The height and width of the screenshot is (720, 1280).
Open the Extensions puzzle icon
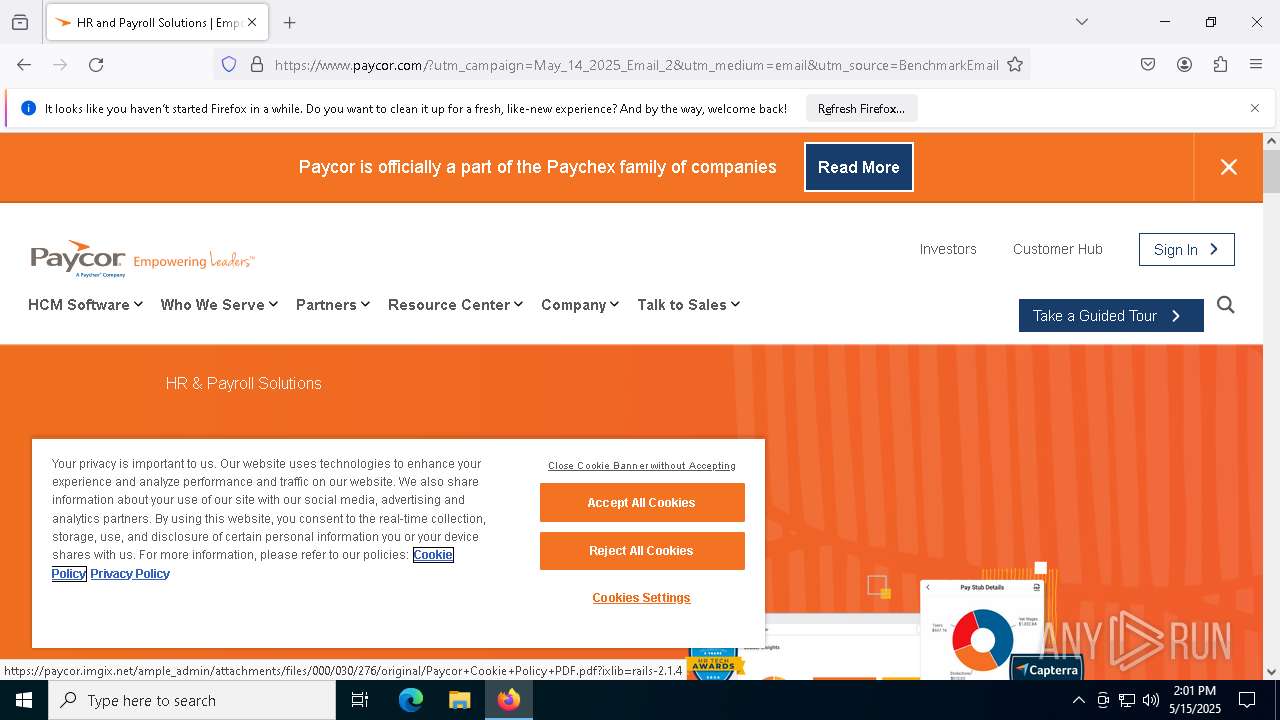tap(1220, 64)
